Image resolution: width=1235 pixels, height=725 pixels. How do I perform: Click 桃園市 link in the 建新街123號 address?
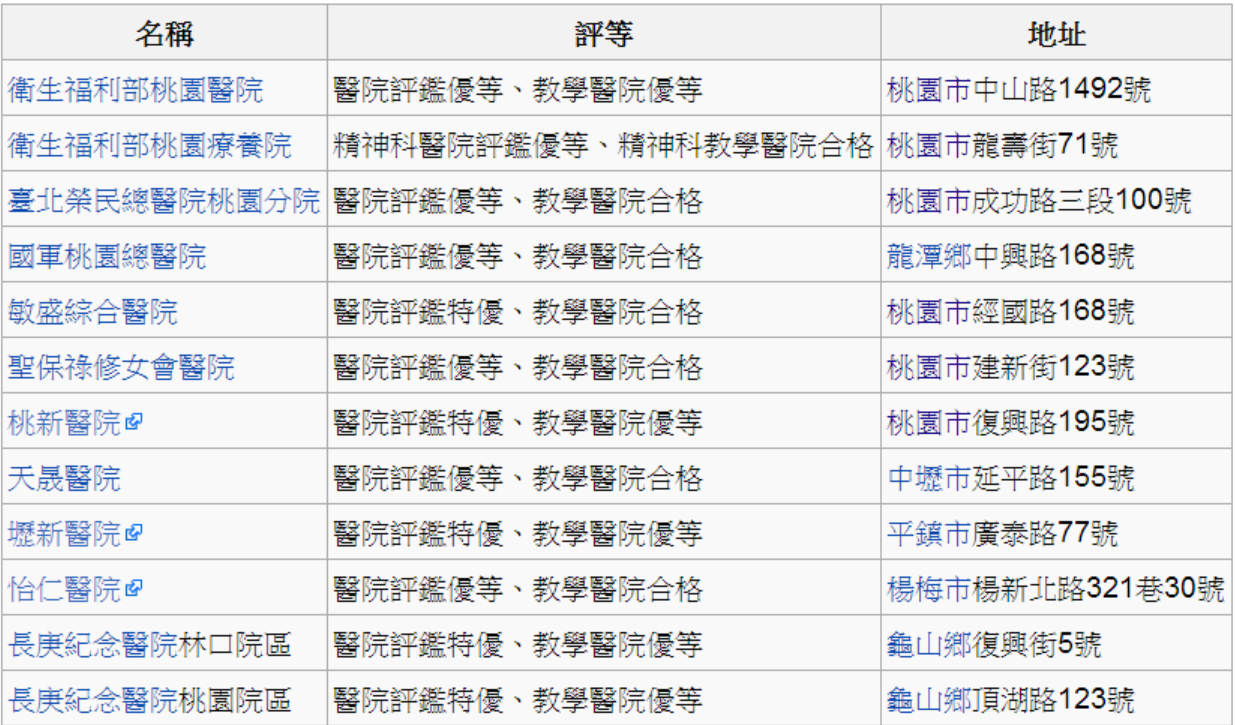tap(929, 367)
